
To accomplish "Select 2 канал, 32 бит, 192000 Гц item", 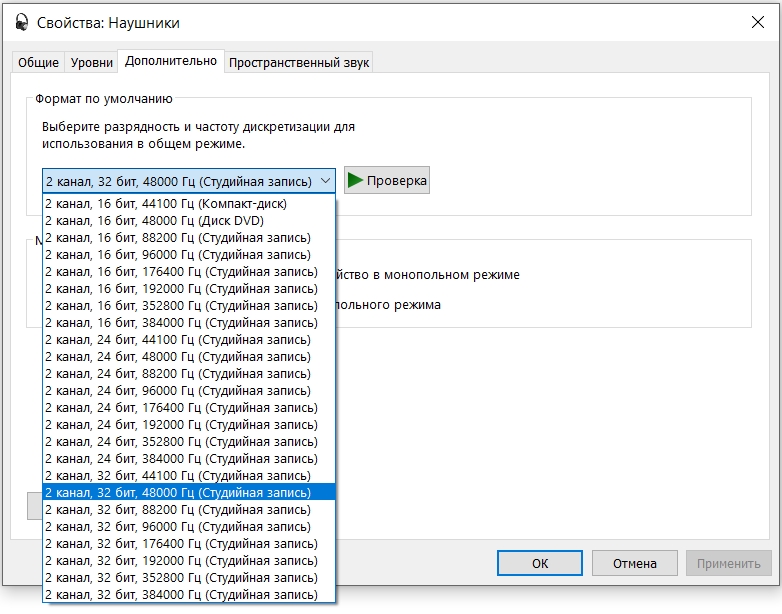I will pos(189,561).
